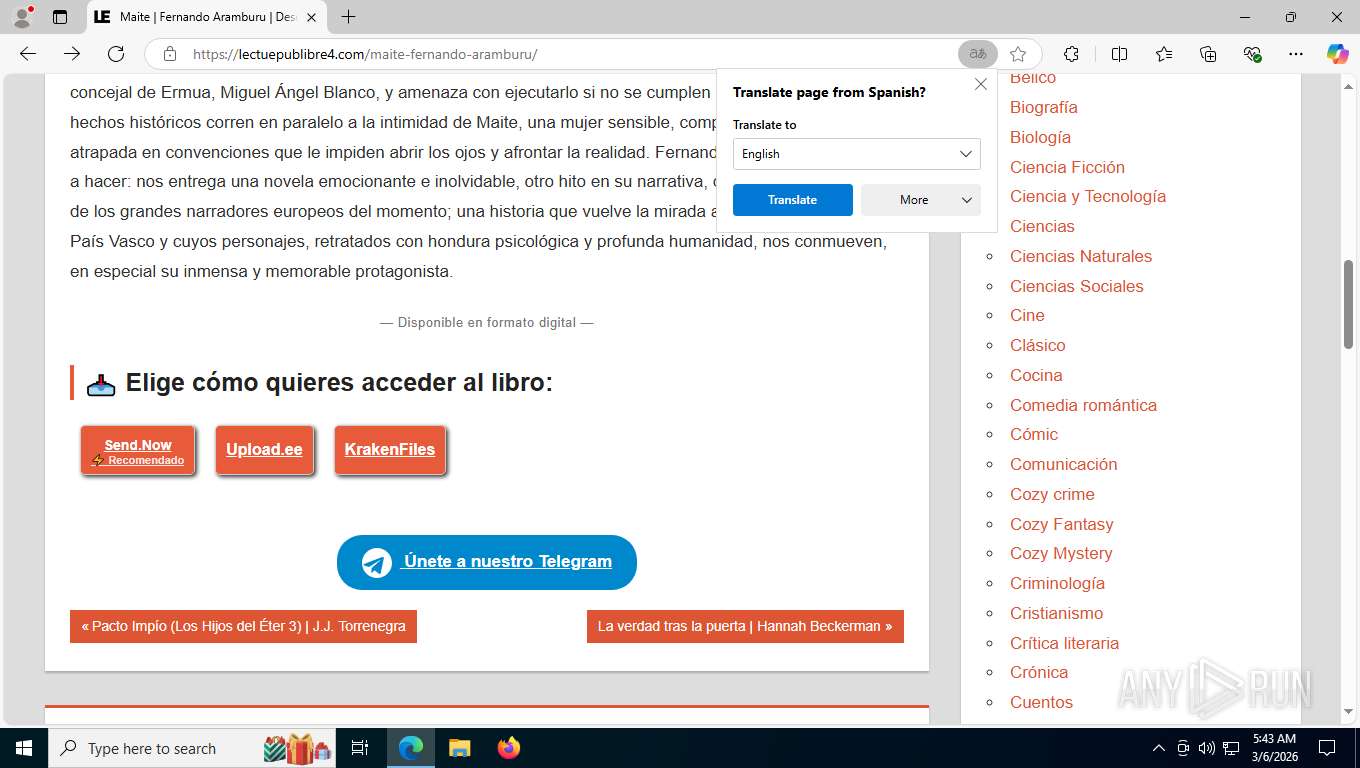Open the Ciencias Naturales category
This screenshot has width=1360, height=768.
(x=1081, y=256)
